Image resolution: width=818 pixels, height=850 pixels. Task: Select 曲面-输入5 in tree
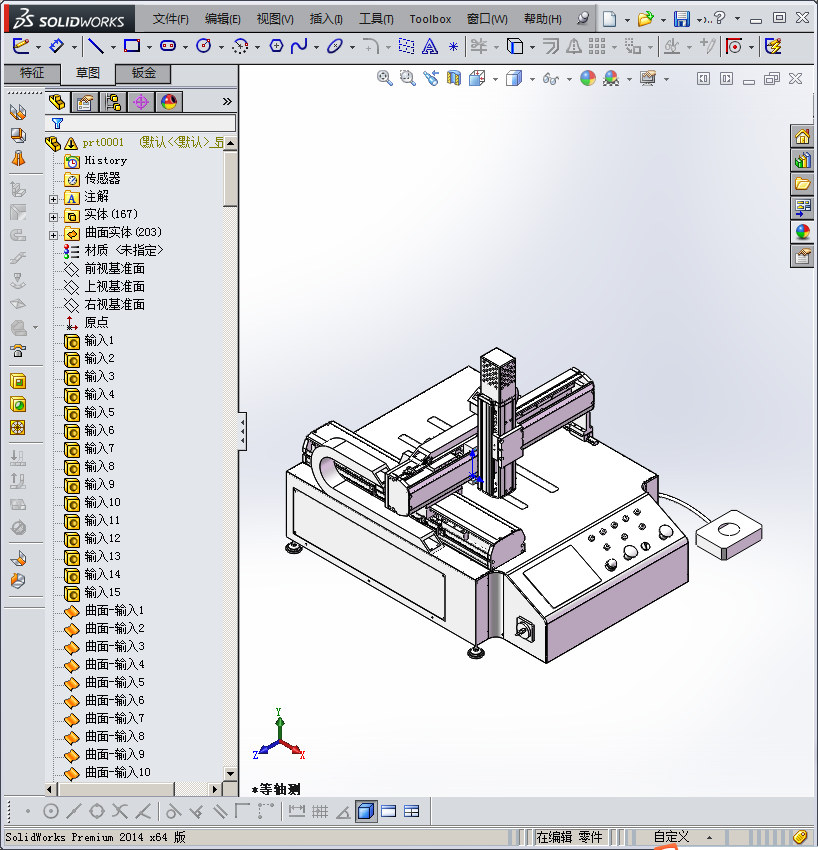(x=114, y=682)
